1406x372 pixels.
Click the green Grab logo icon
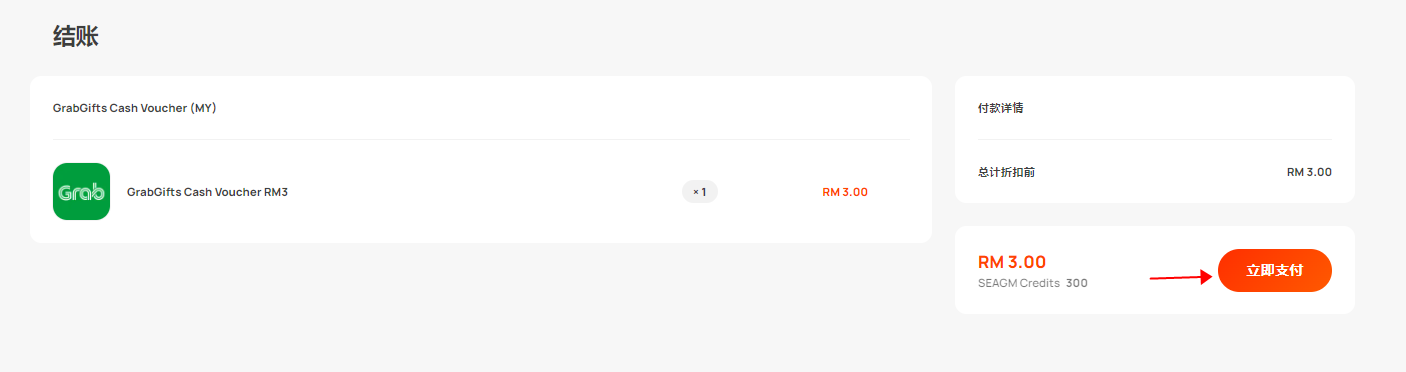pos(81,191)
